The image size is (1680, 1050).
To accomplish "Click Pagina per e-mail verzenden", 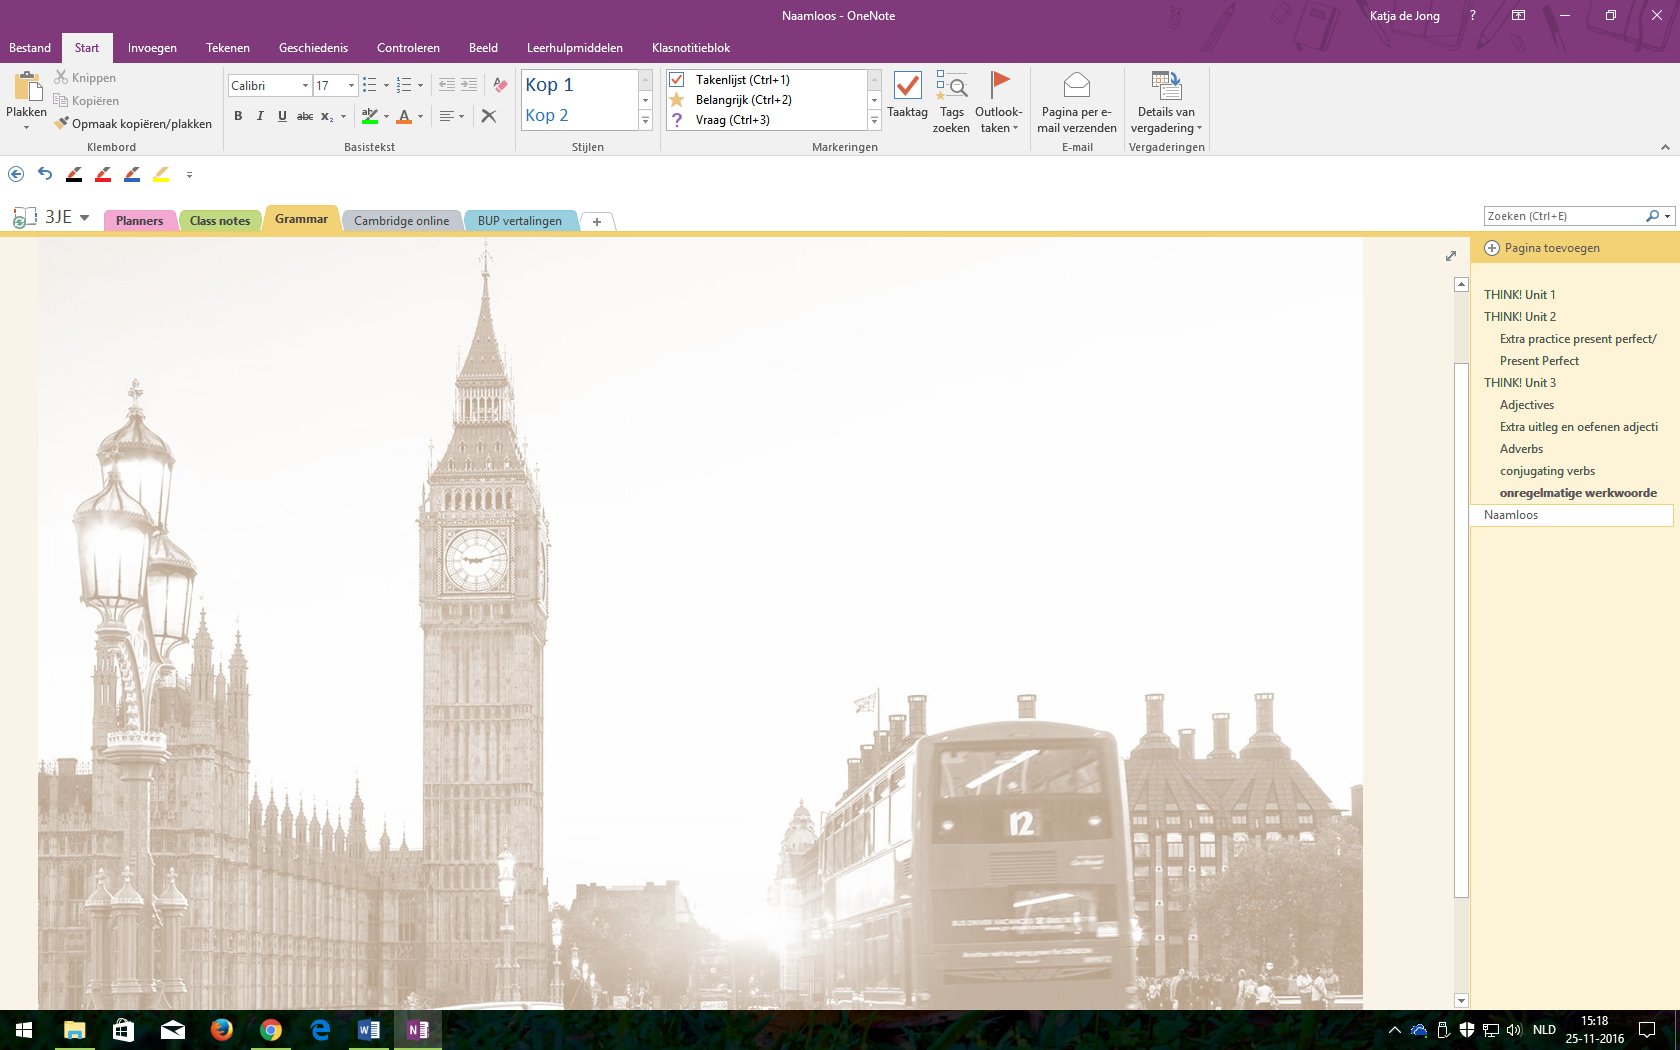I will 1077,102.
